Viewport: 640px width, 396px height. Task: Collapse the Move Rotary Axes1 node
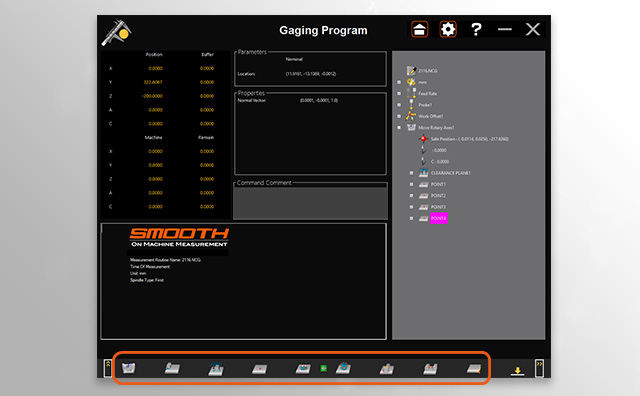pyautogui.click(x=399, y=127)
